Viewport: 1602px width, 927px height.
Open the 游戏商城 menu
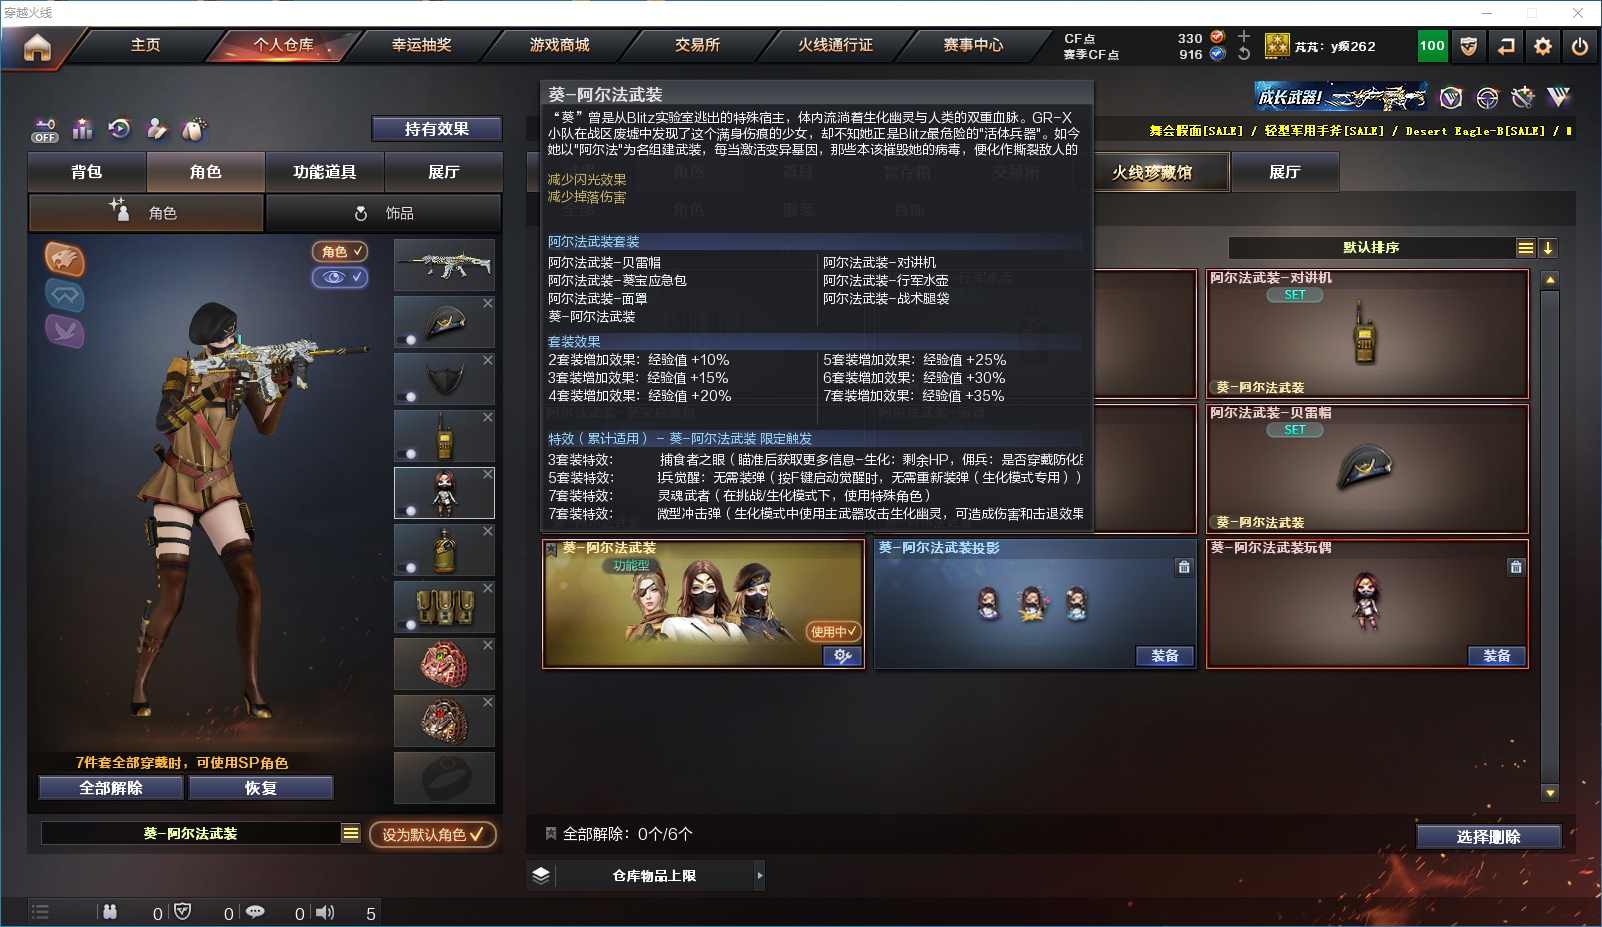[559, 45]
